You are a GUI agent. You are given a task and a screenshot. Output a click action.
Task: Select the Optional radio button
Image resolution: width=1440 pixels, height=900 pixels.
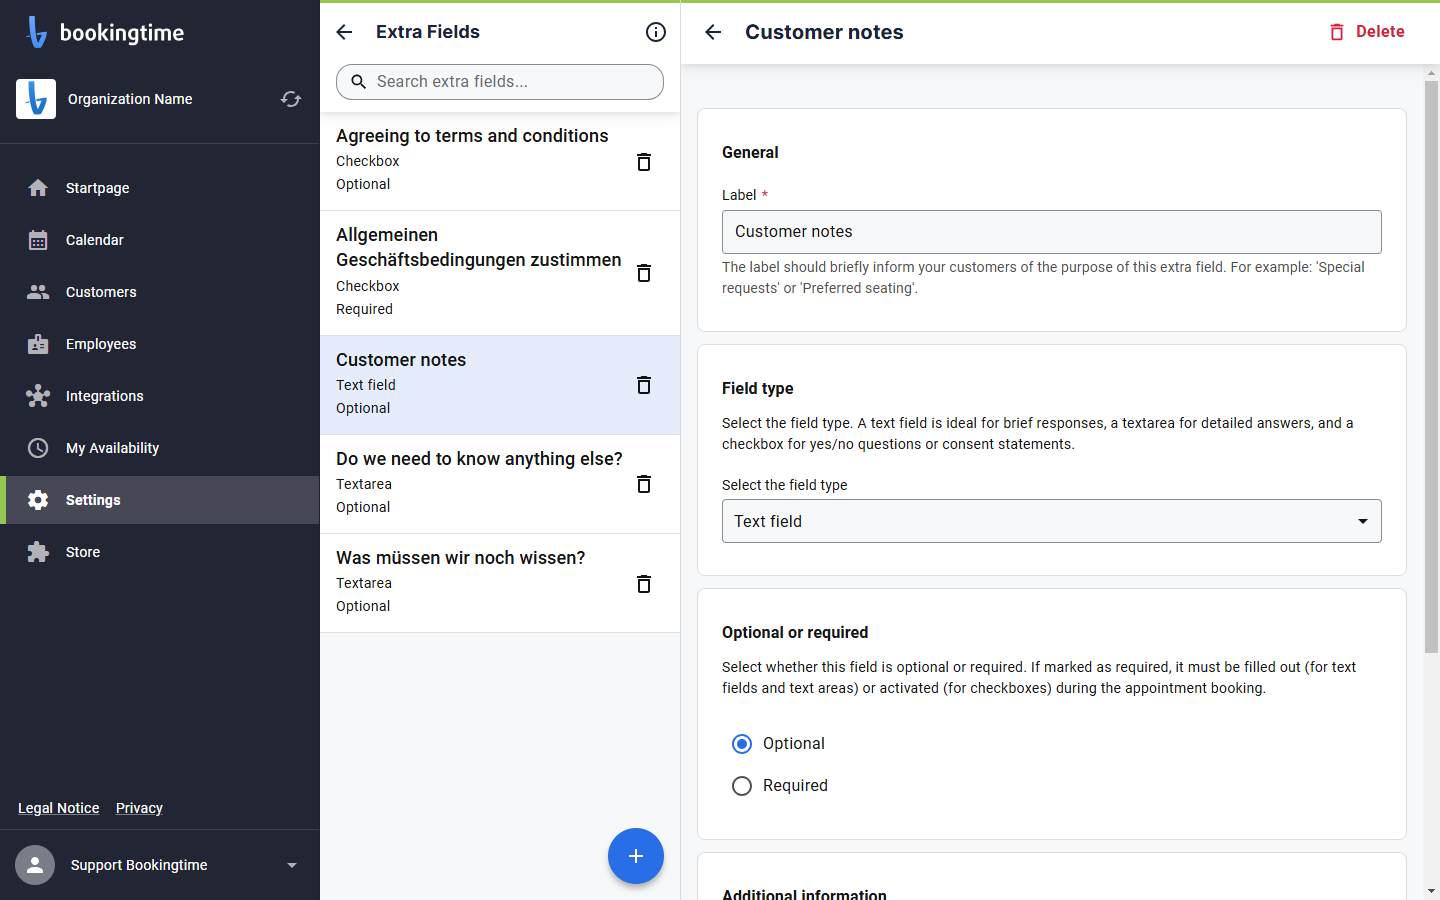pos(742,744)
